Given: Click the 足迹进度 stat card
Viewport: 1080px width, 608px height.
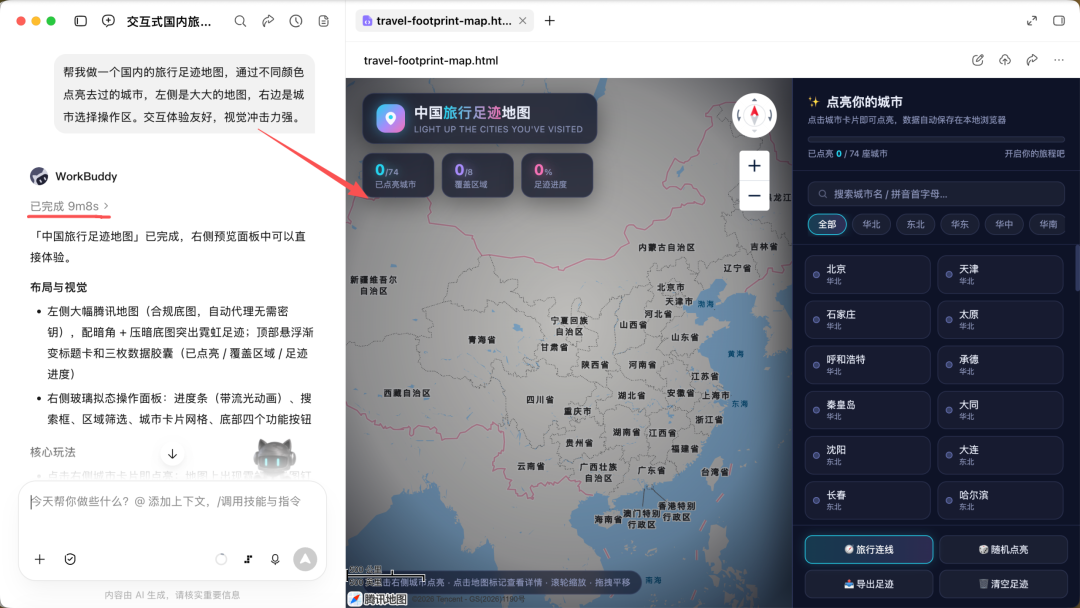Looking at the screenshot, I should (557, 175).
